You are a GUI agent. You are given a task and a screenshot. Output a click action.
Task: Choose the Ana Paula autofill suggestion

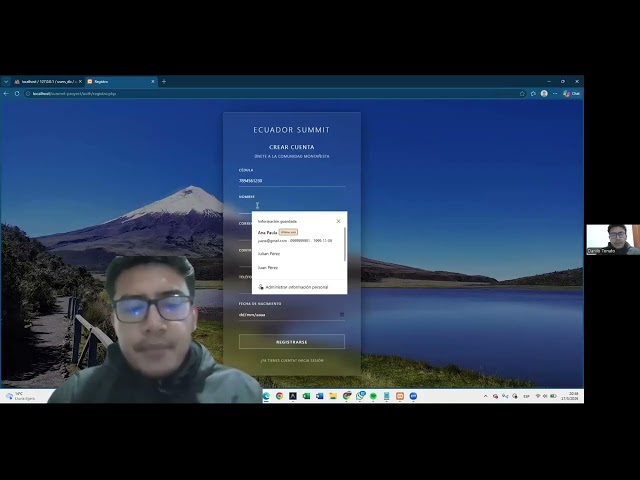298,236
